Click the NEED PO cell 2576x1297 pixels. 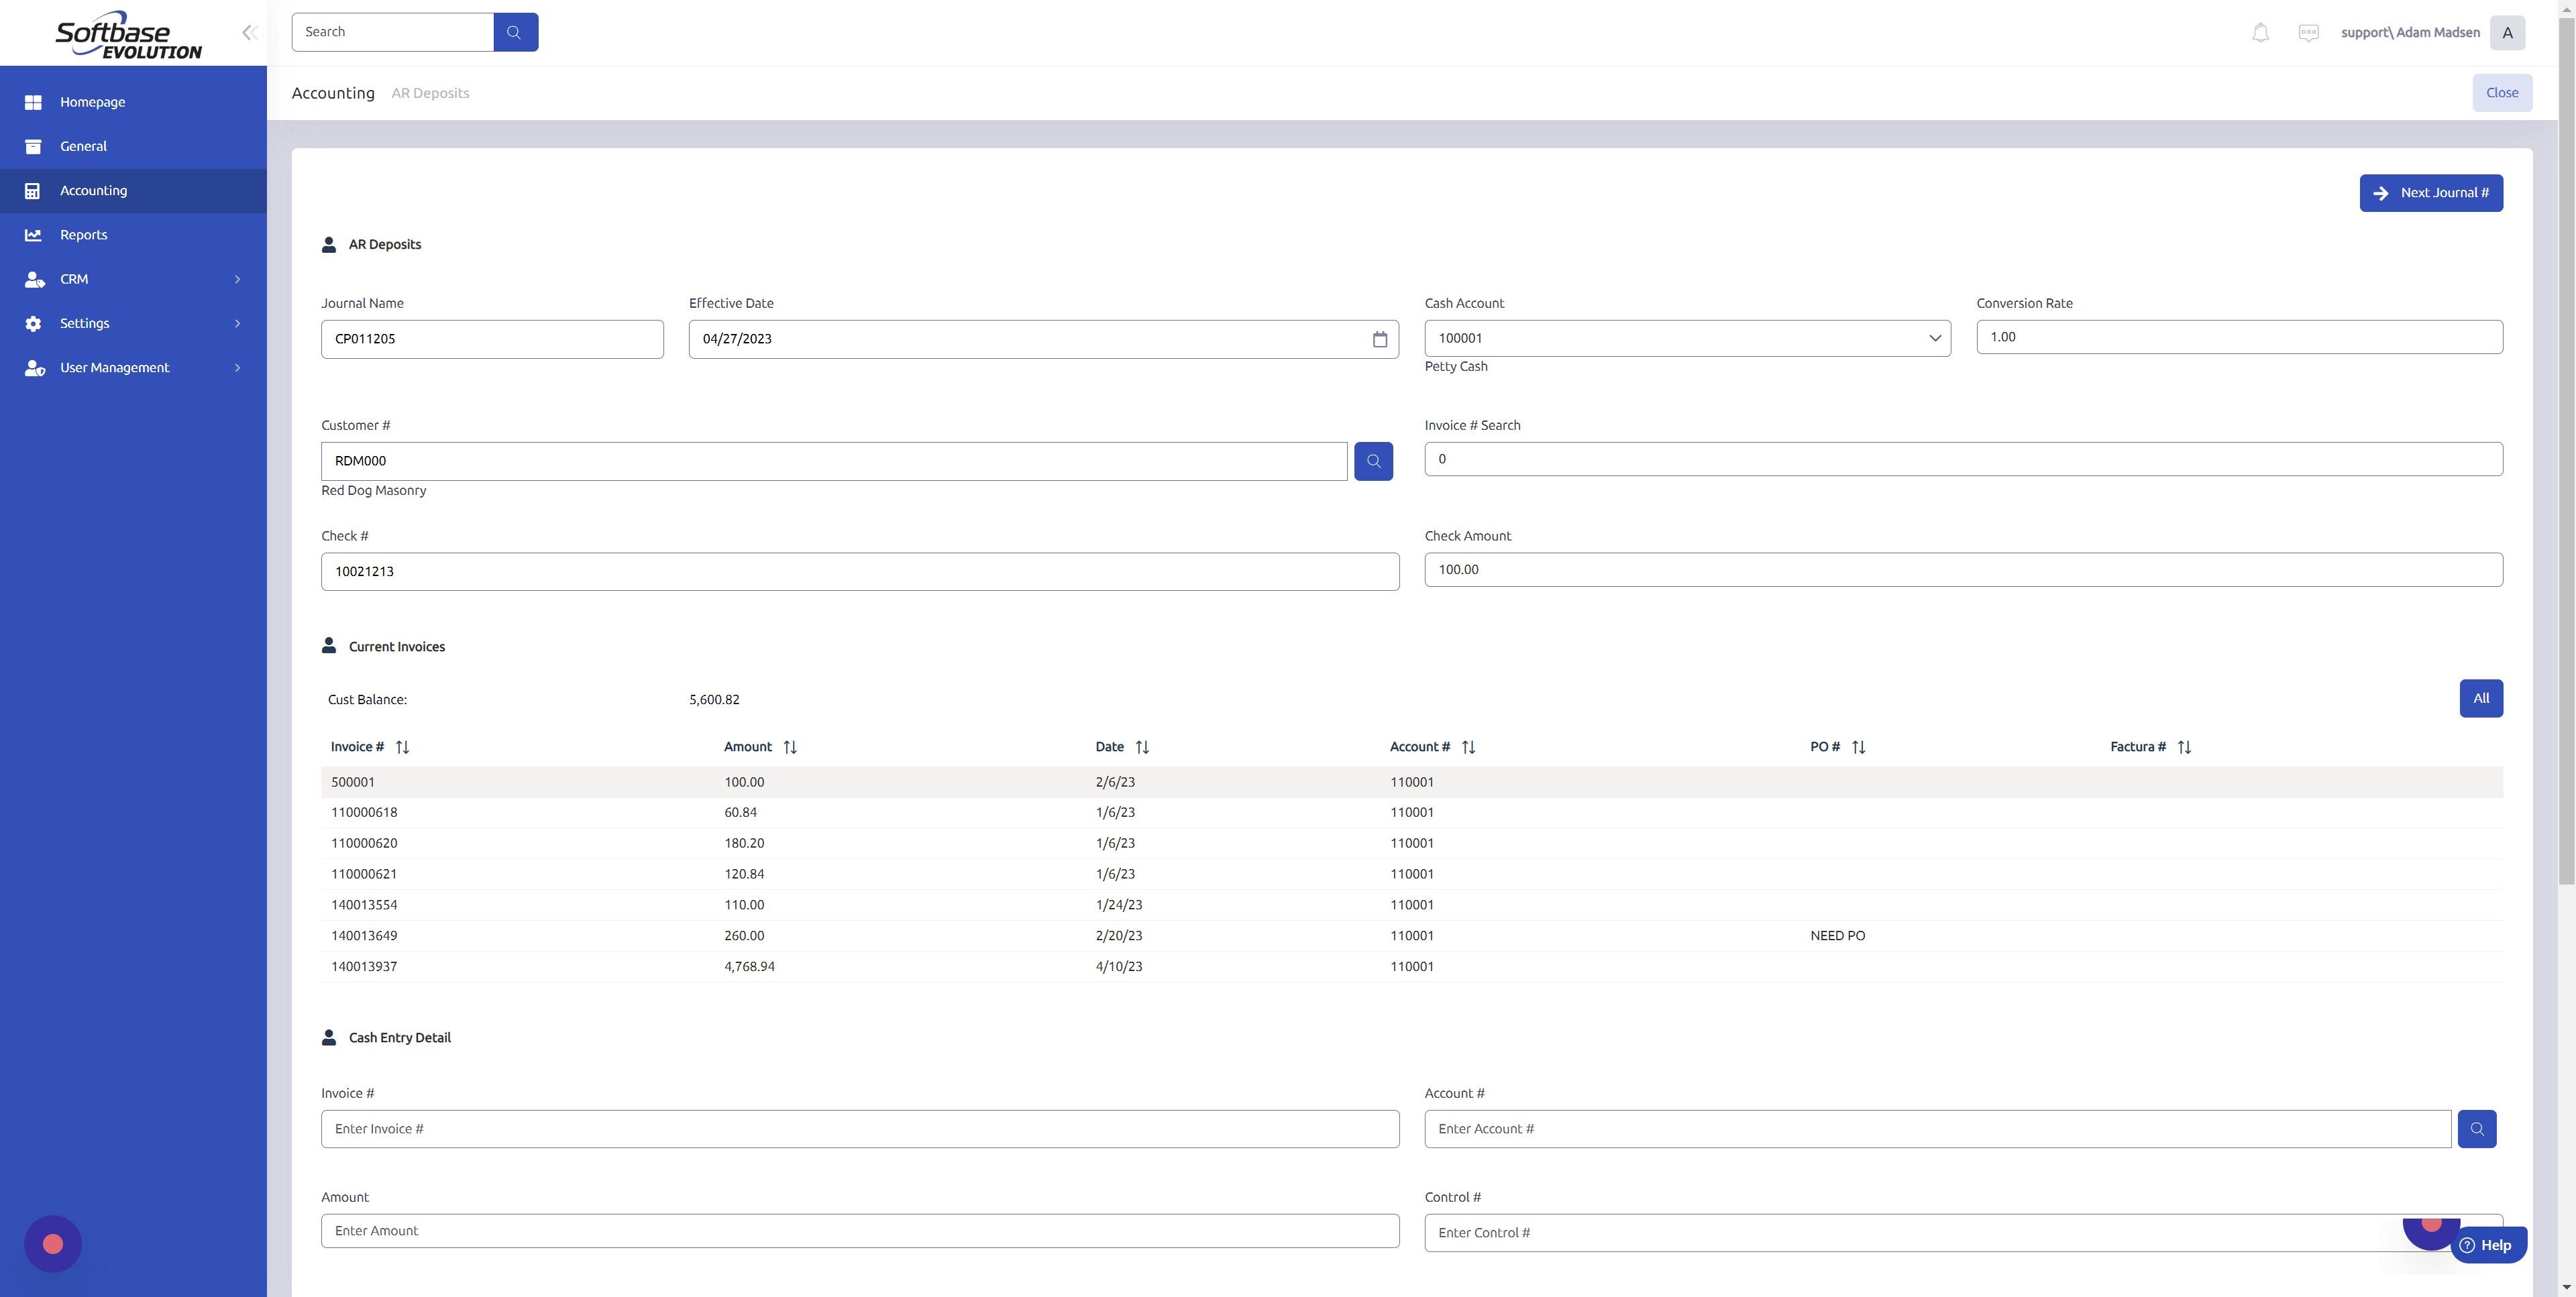click(1837, 936)
